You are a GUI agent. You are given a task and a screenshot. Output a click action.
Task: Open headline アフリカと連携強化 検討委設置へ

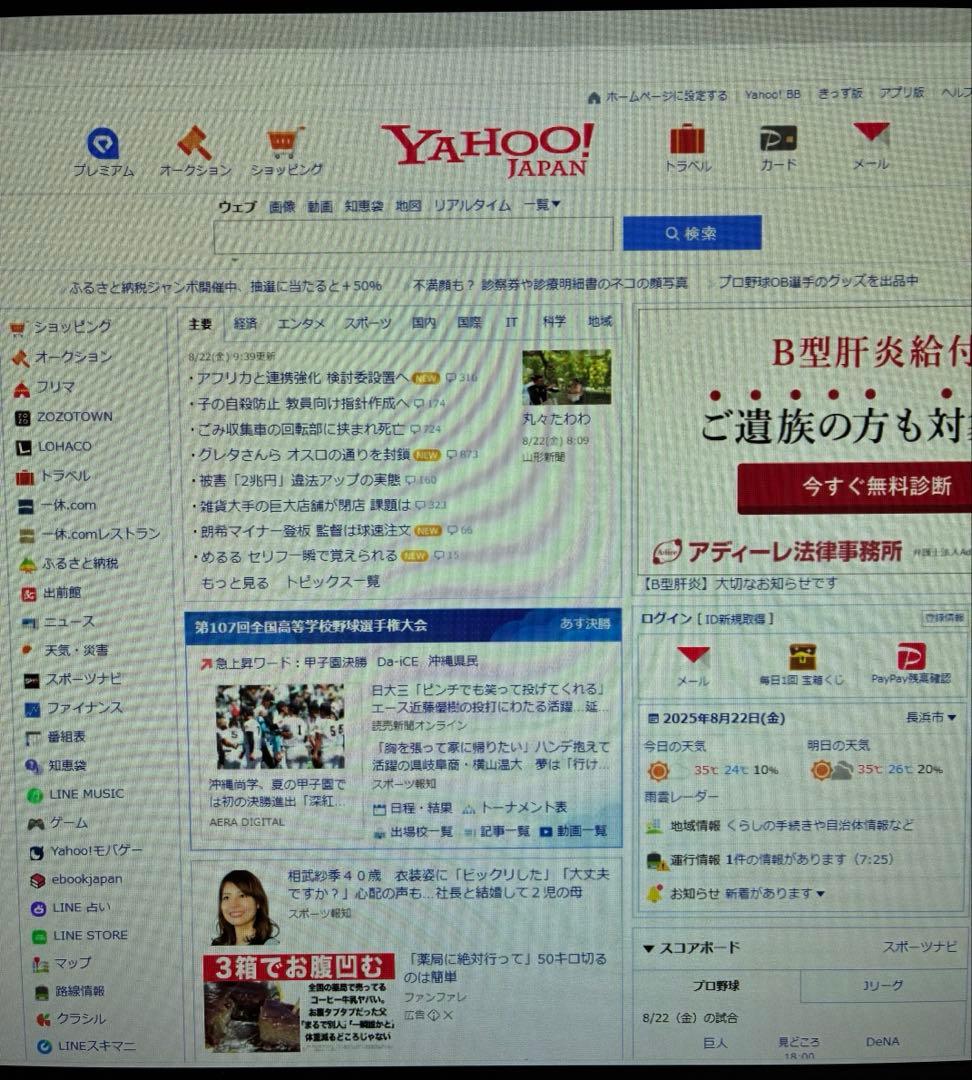(x=302, y=377)
